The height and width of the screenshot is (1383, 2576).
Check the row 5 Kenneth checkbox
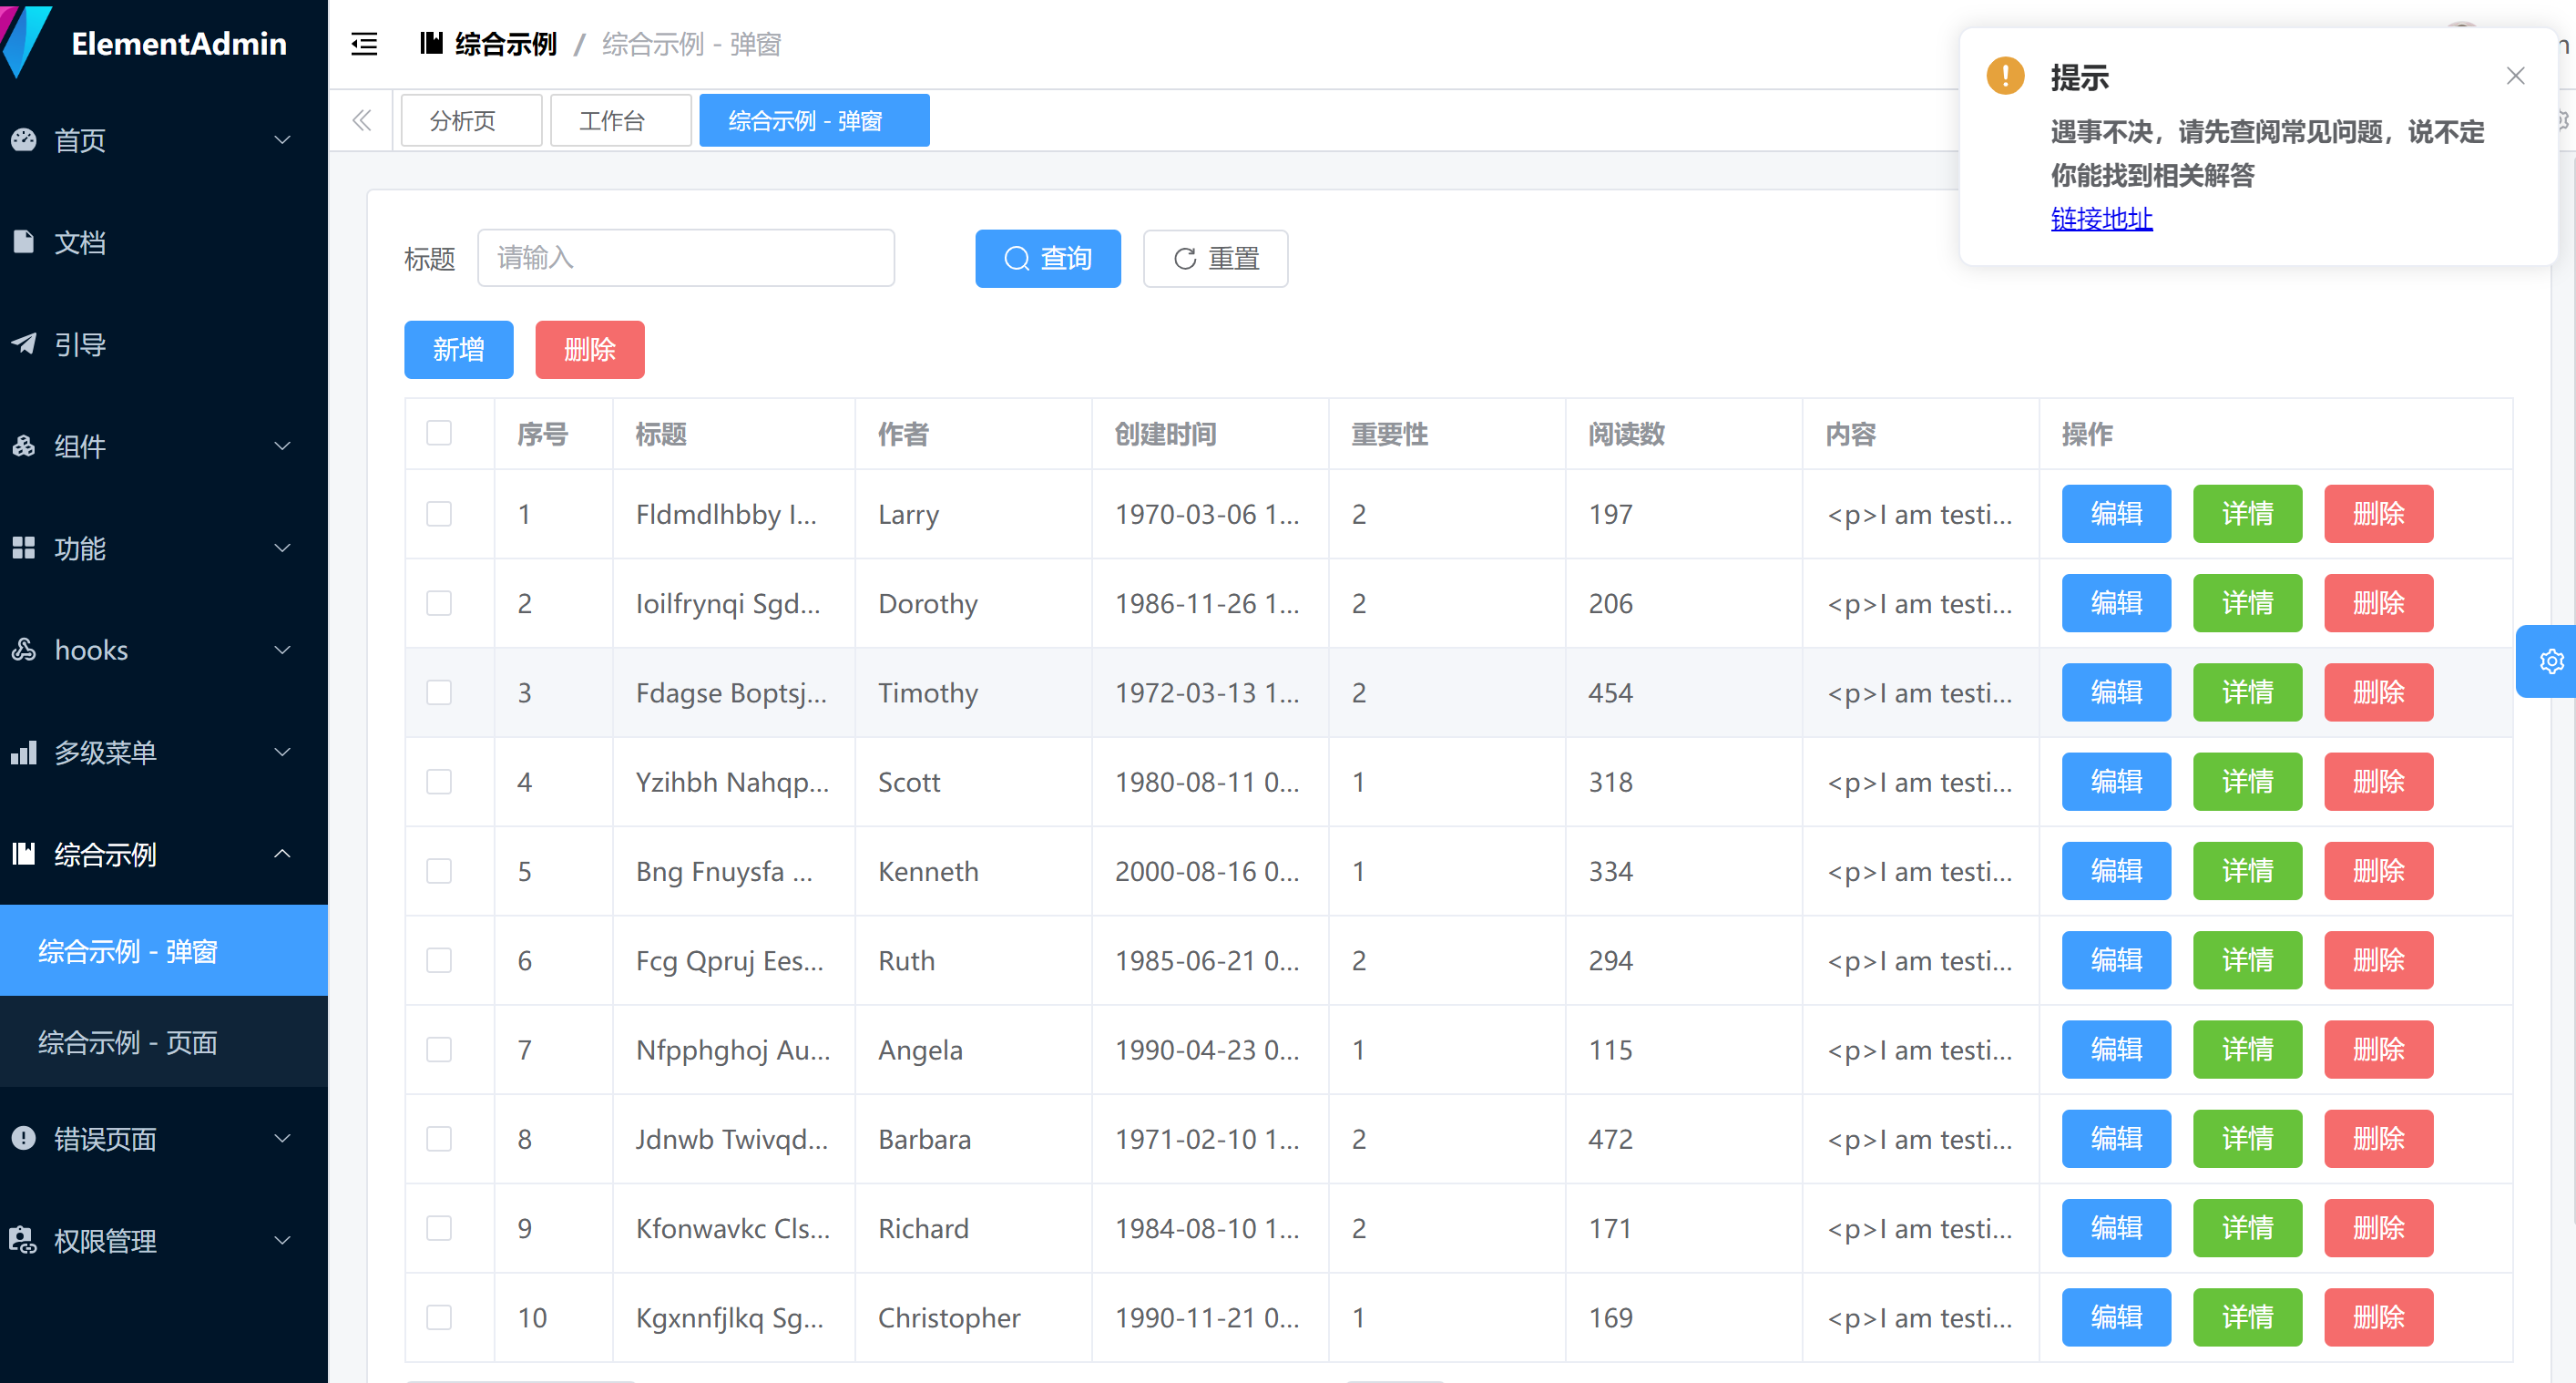(x=439, y=871)
